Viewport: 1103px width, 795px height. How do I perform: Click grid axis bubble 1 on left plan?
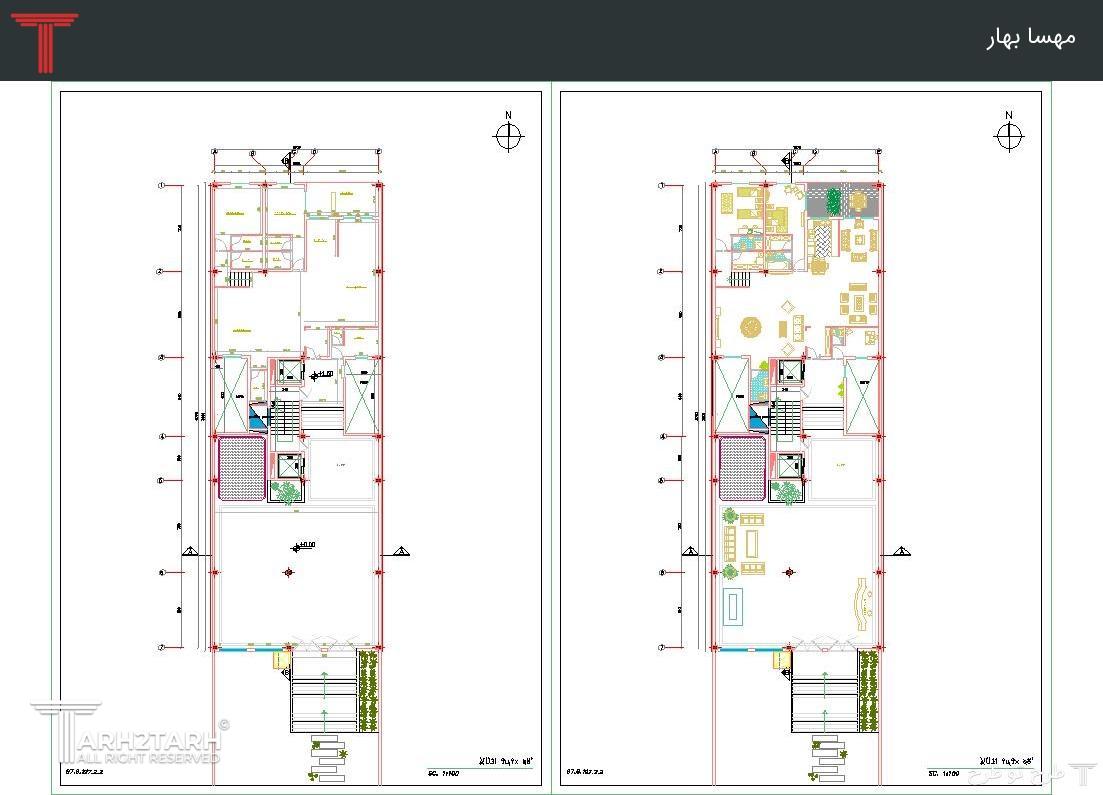click(160, 185)
